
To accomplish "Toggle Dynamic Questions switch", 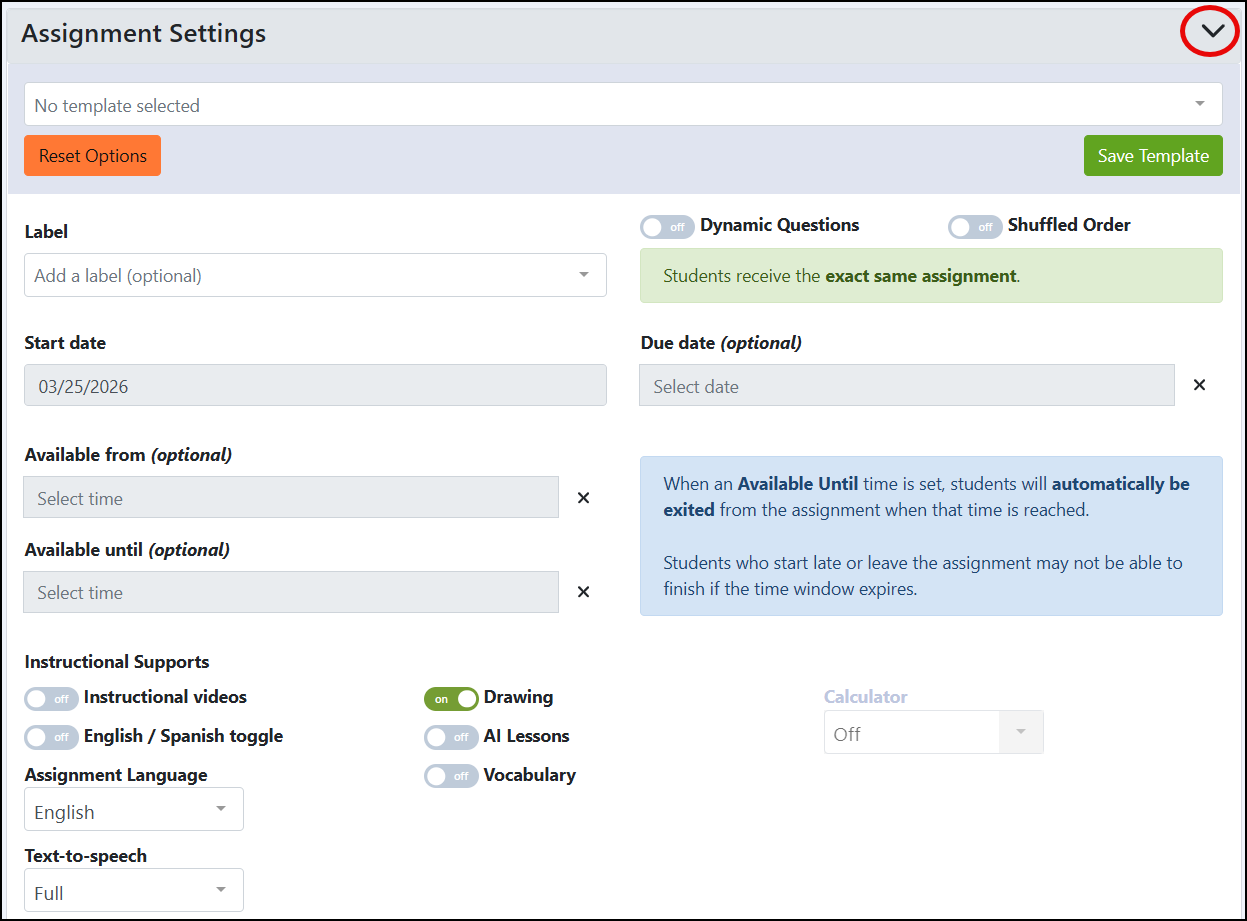I will click(667, 226).
